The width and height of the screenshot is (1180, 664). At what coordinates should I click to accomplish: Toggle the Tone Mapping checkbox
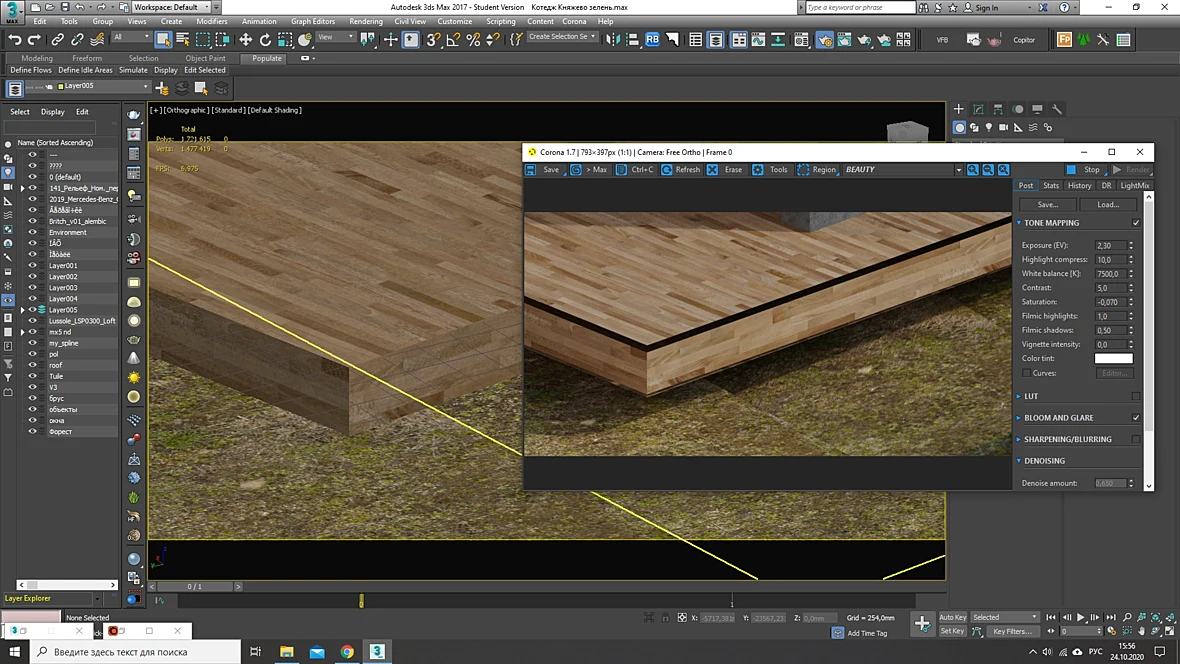click(x=1136, y=223)
